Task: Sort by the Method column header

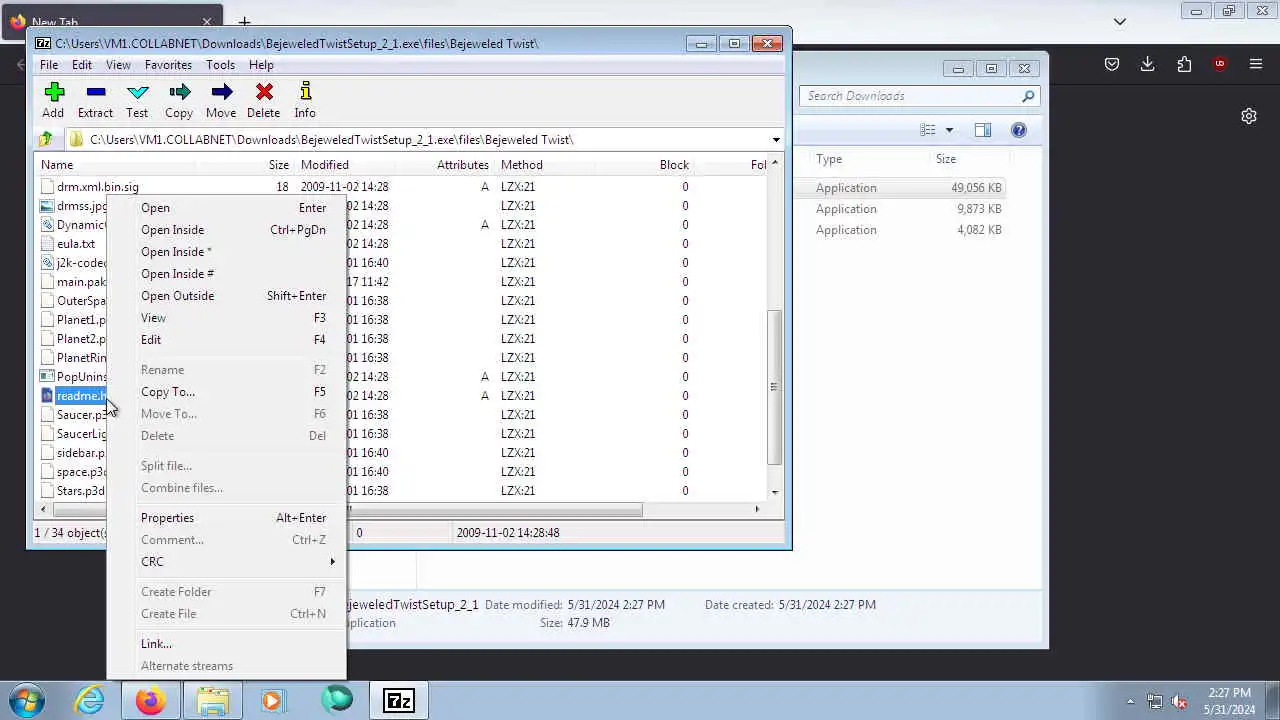Action: click(522, 165)
